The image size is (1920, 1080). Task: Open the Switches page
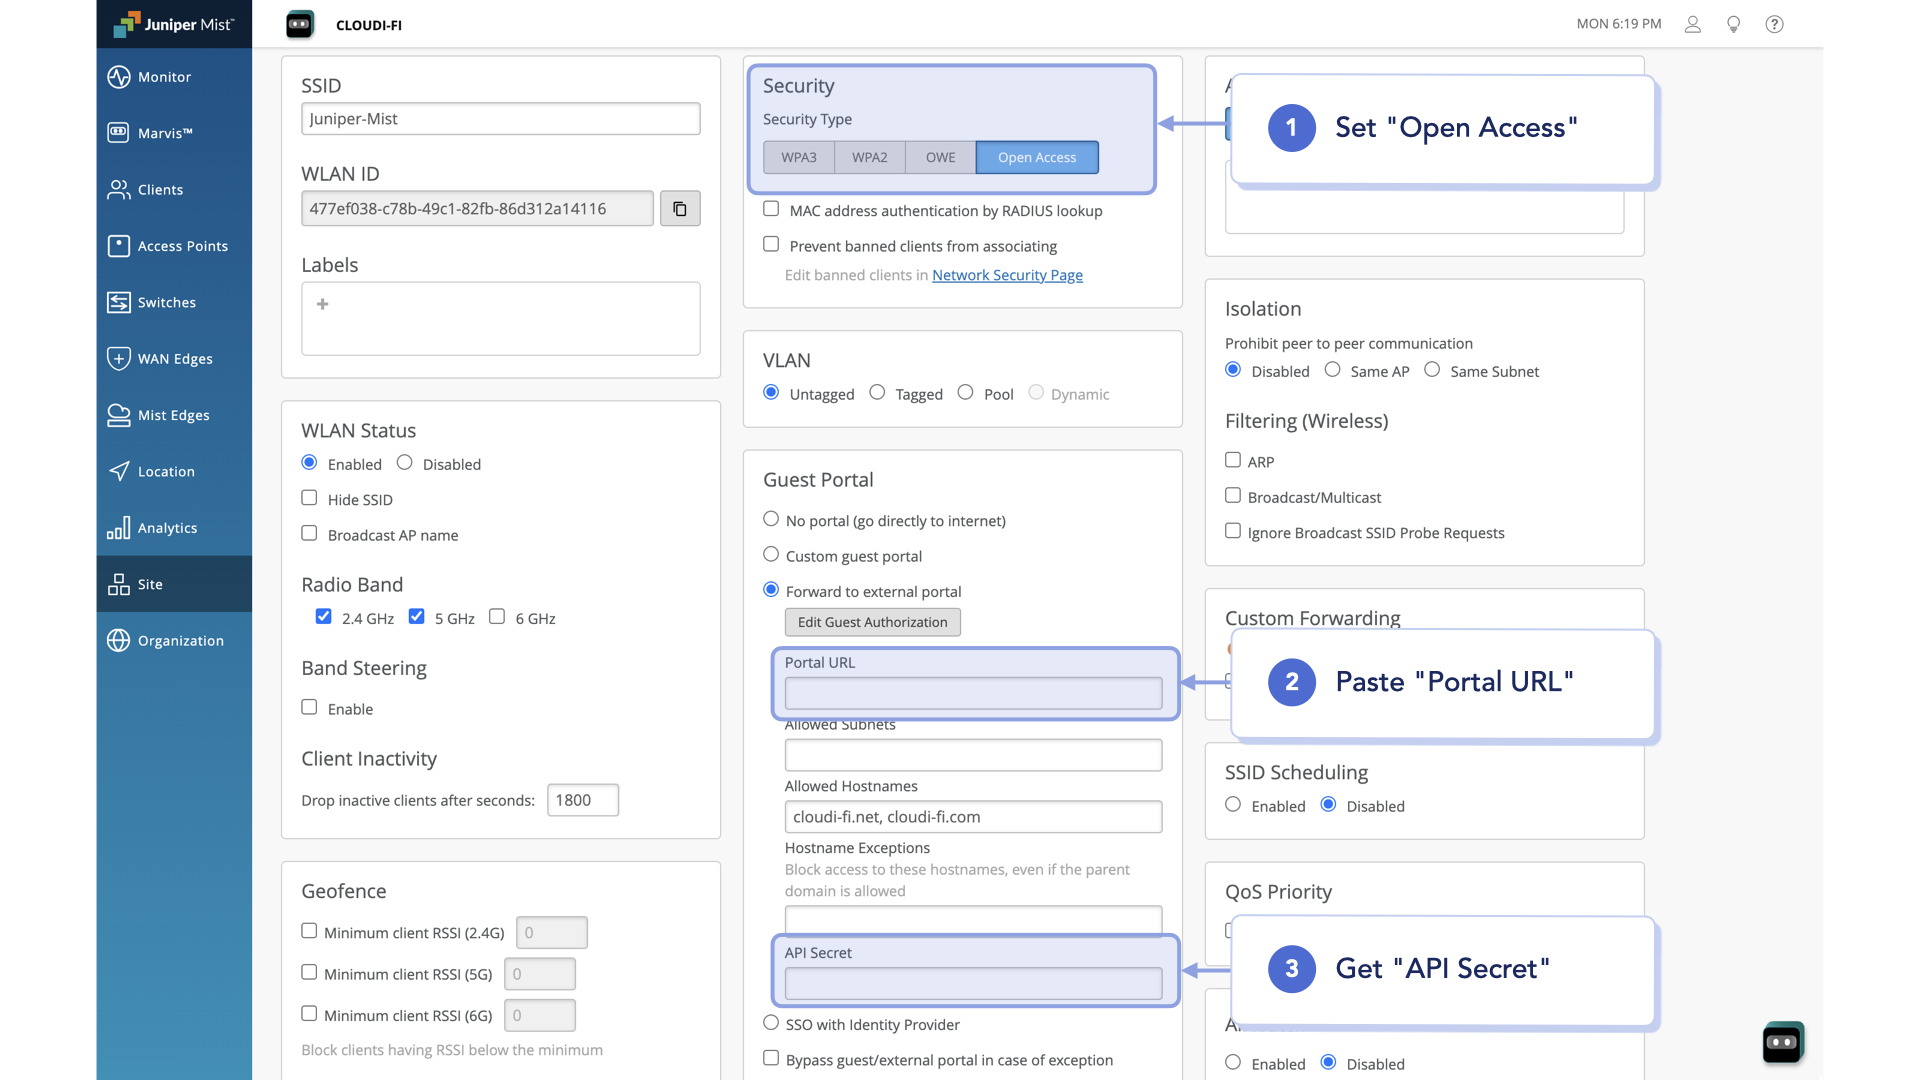pos(166,302)
